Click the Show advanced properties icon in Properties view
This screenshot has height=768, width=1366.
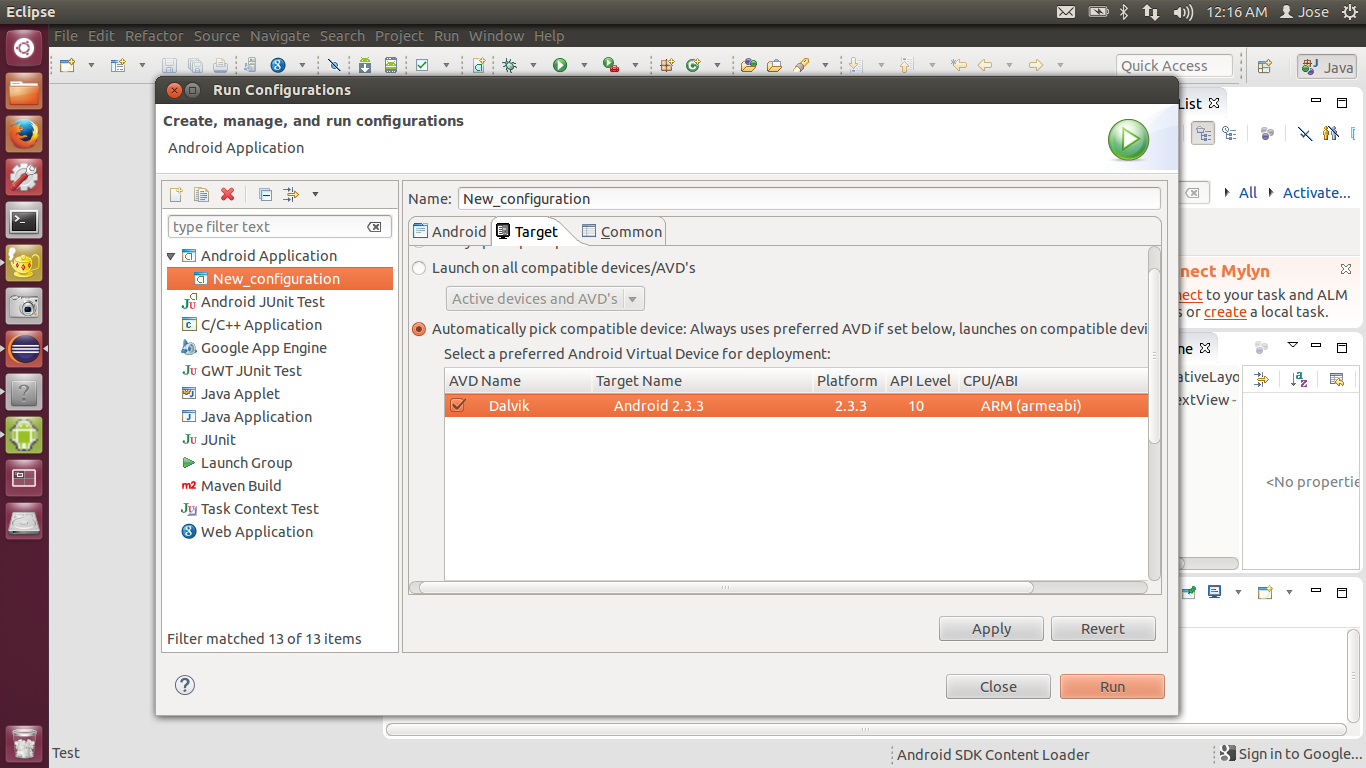[x=1261, y=379]
